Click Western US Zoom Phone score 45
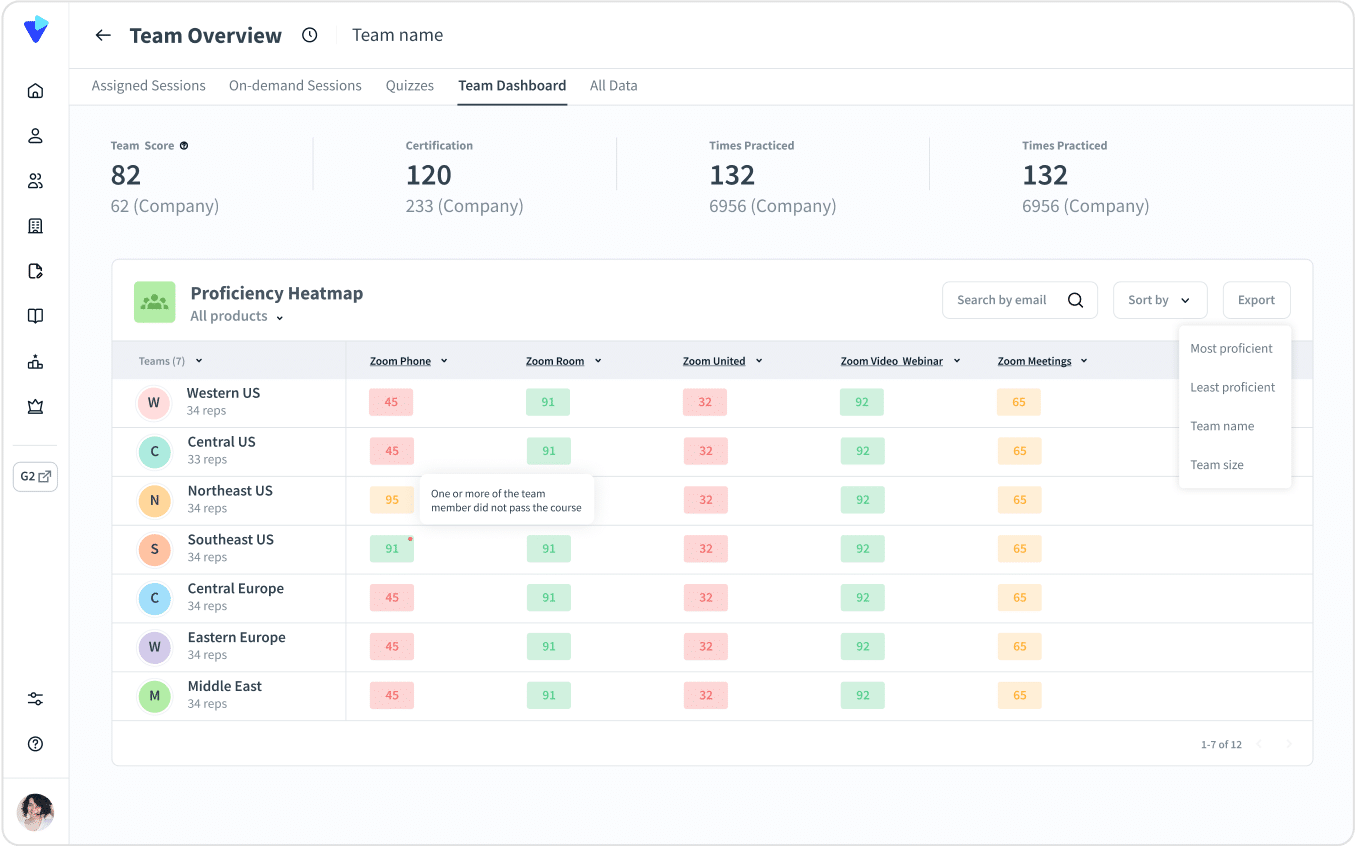Viewport: 1355px width, 846px height. pos(391,403)
